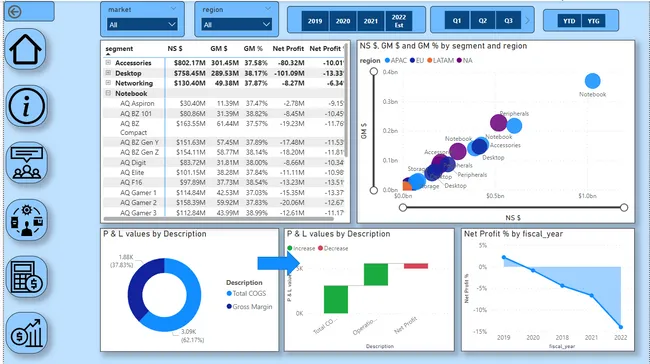Click the Decrease legend item in waterfall

(x=333, y=248)
